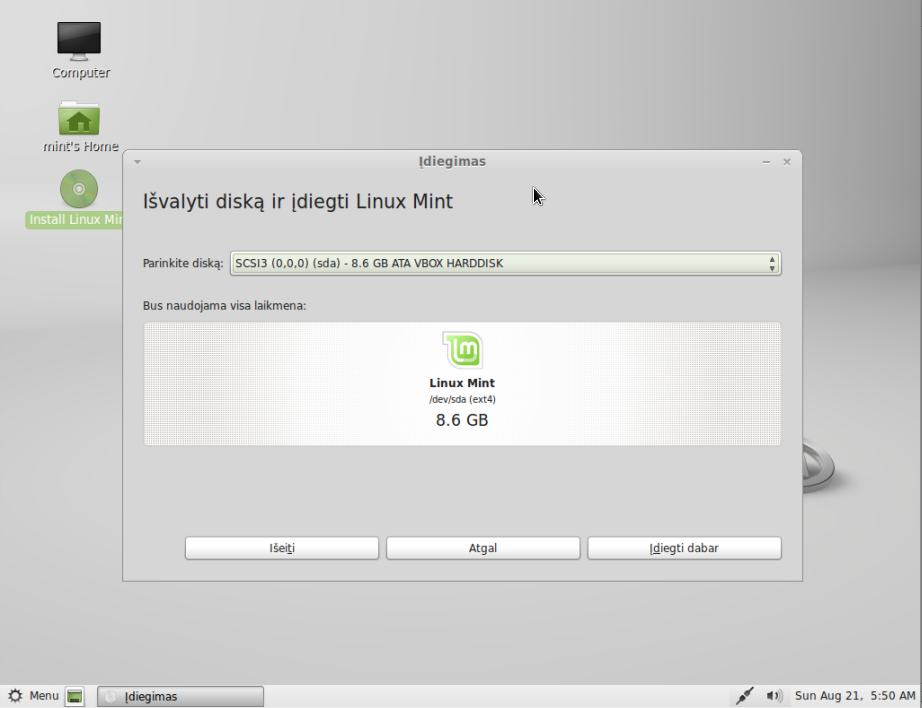Screen dimensions: 922x708
Task: Click the 8.6 GB size label
Action: pos(462,420)
